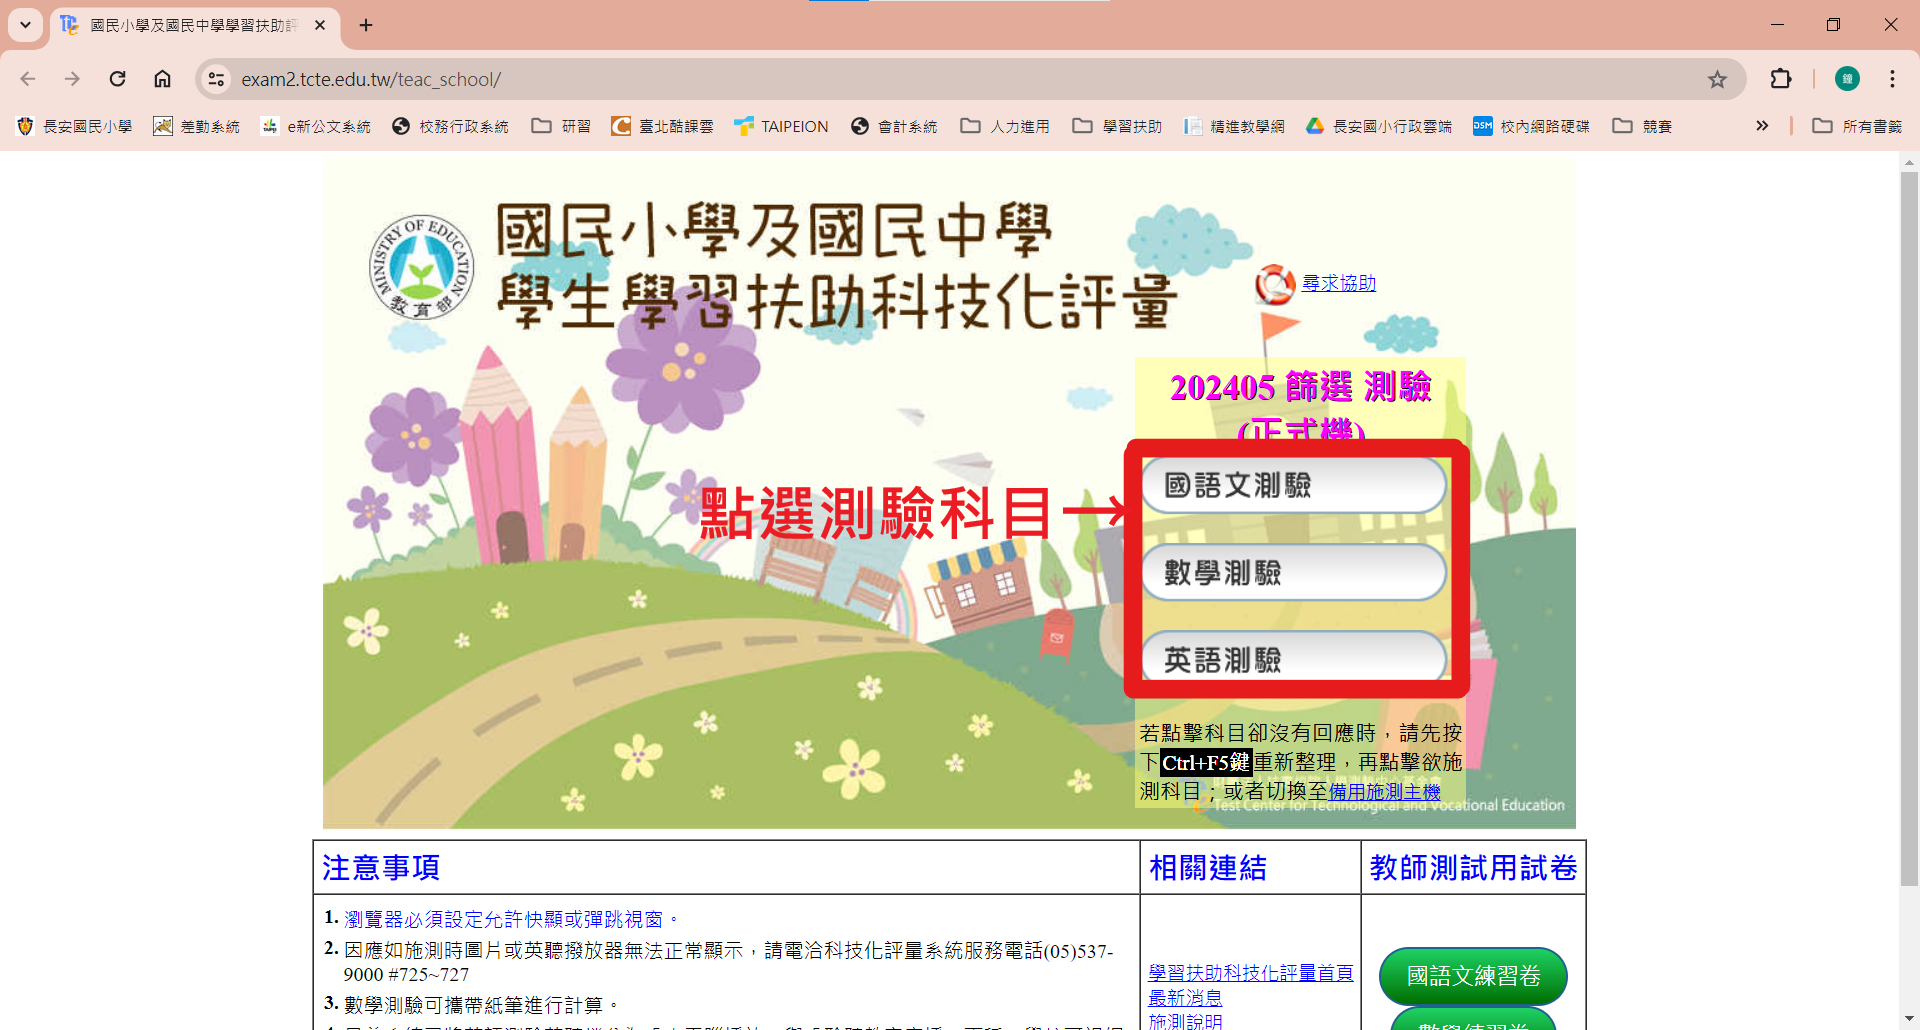The height and width of the screenshot is (1030, 1920).
Task: Open the 研習 bookmark folder
Action: [562, 126]
